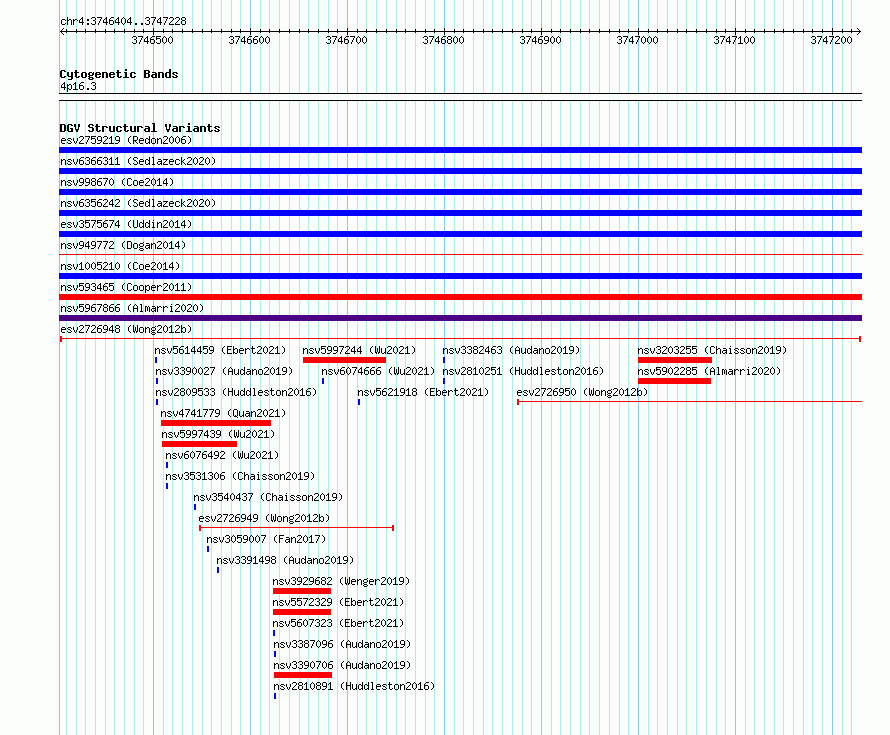Viewport: 890px width, 735px height.
Task: Click nsv6076492 (Wu2021) label
Action: [x=222, y=455]
